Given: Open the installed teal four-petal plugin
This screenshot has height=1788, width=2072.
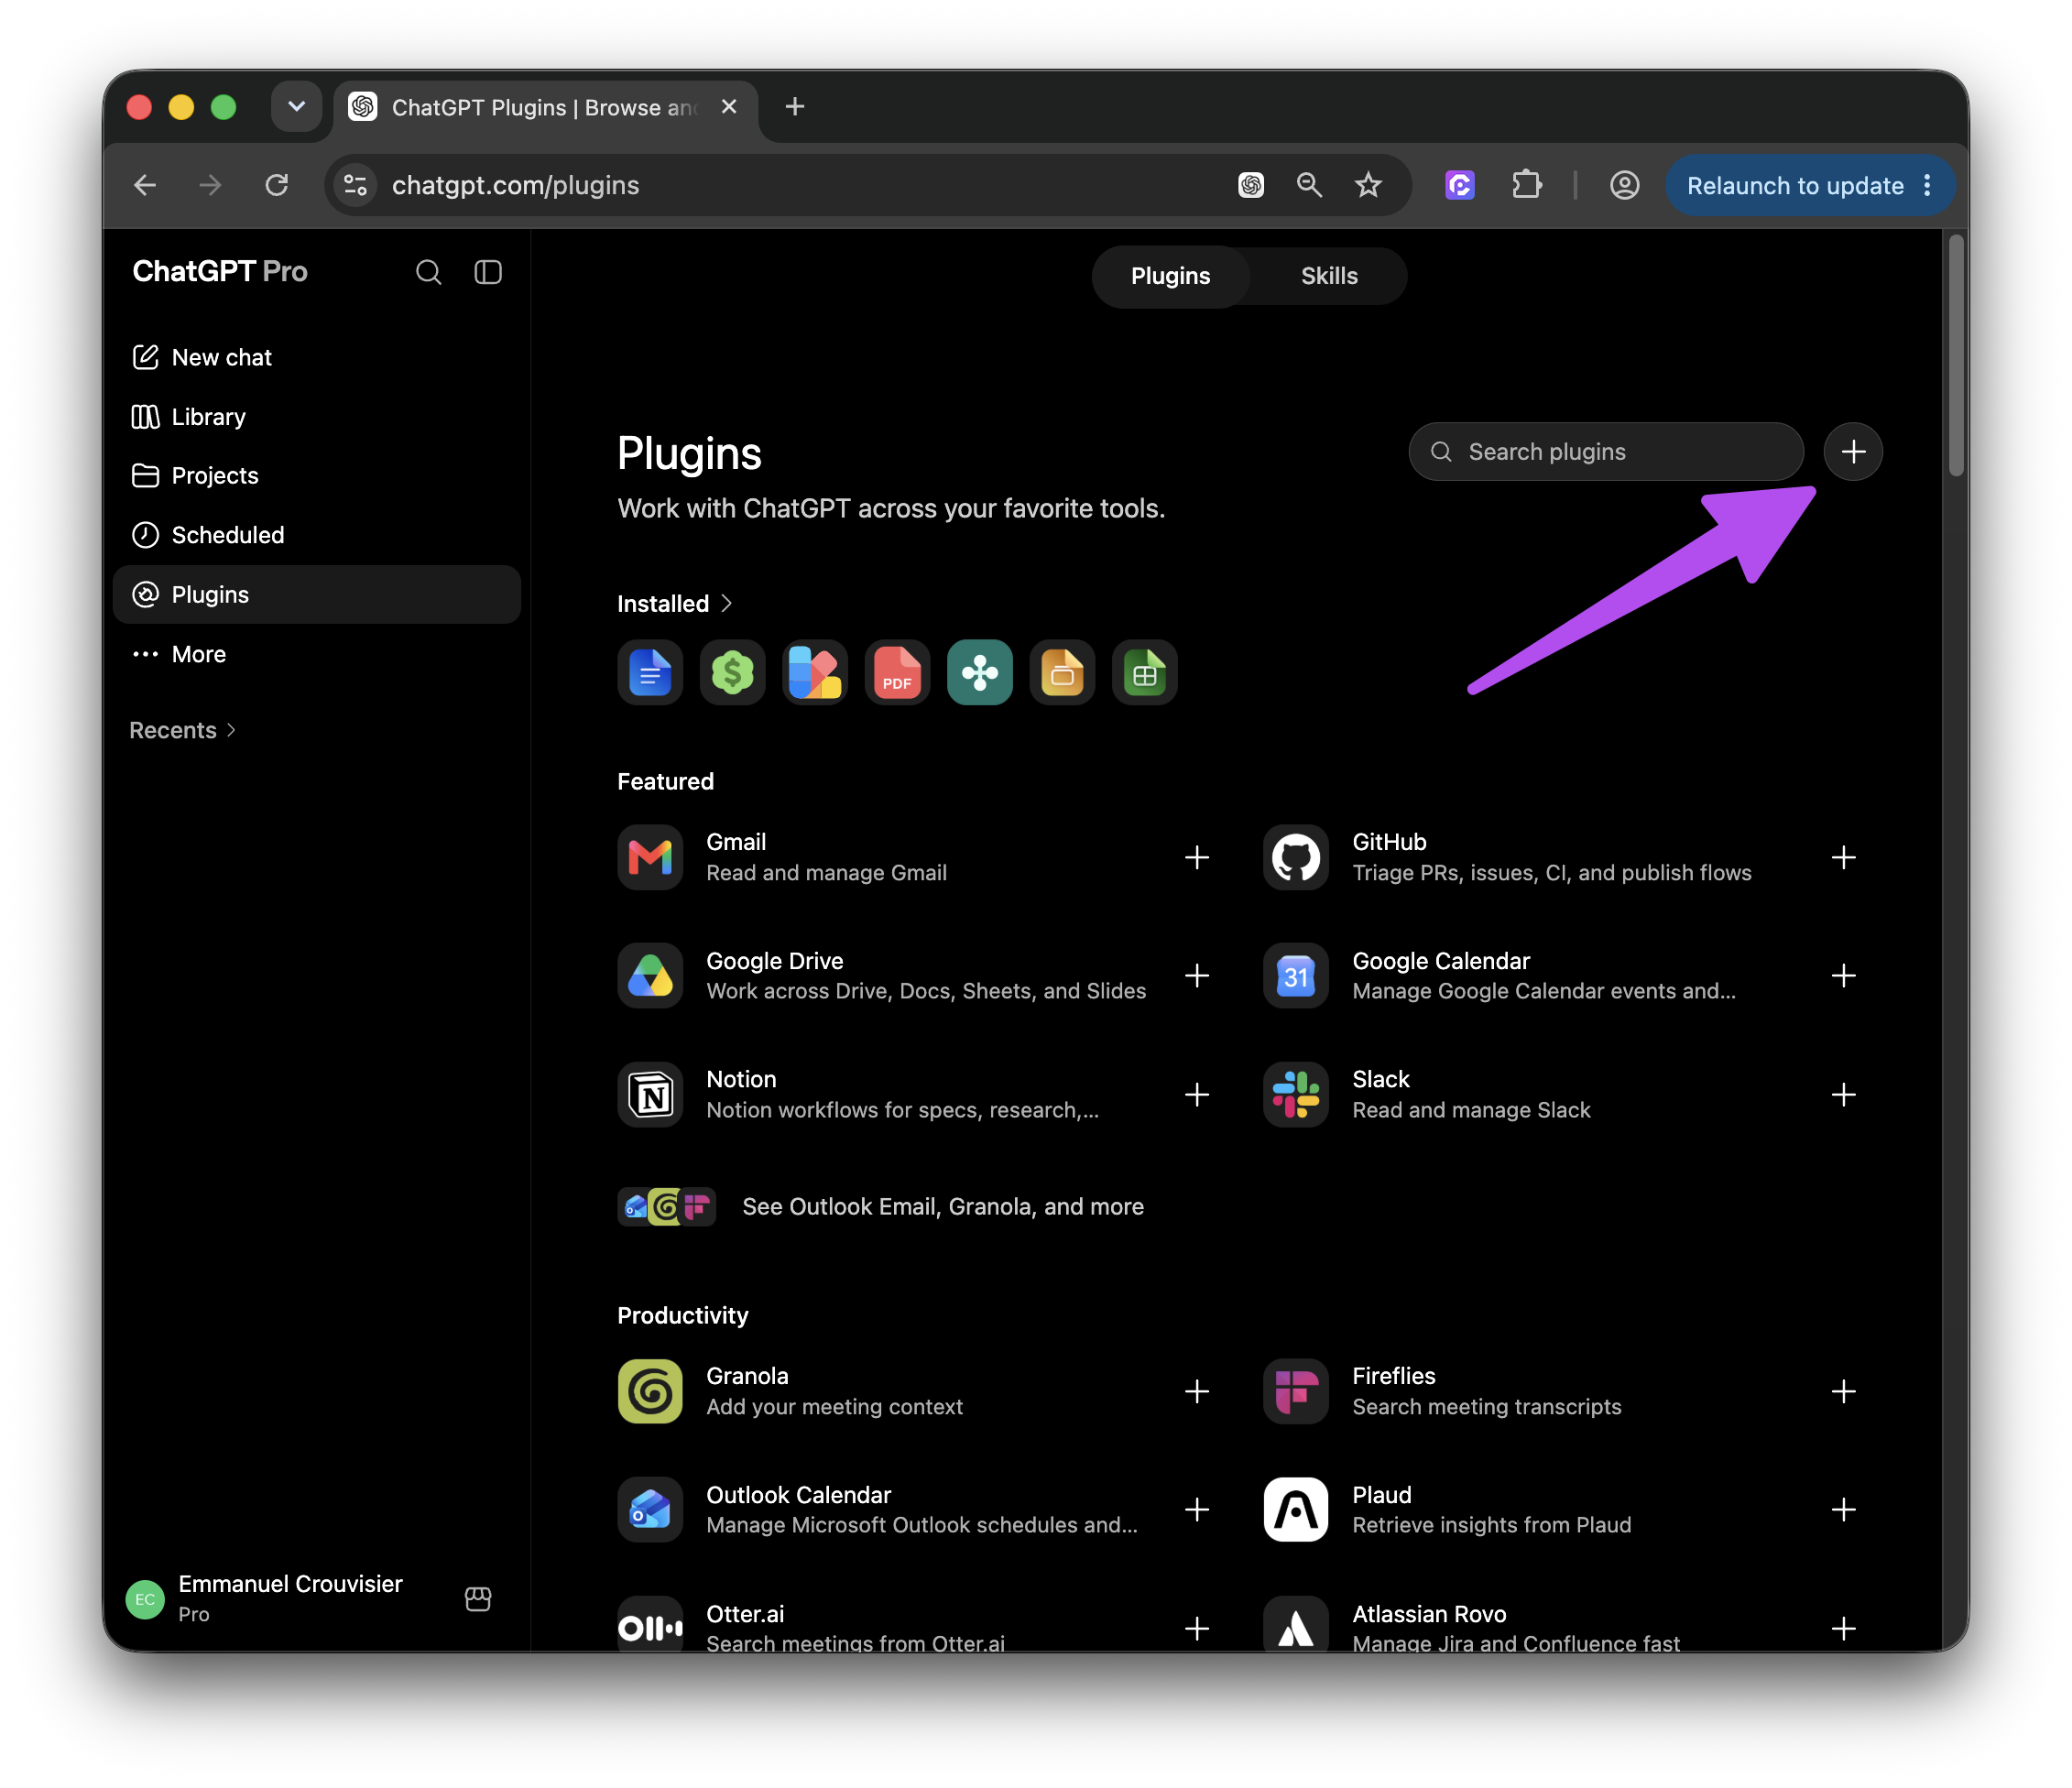Looking at the screenshot, I should (980, 672).
